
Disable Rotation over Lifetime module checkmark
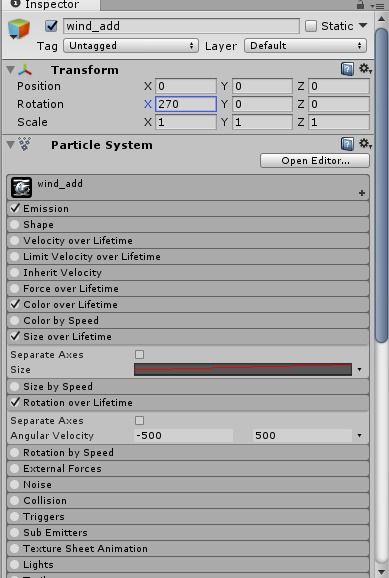tap(15, 402)
